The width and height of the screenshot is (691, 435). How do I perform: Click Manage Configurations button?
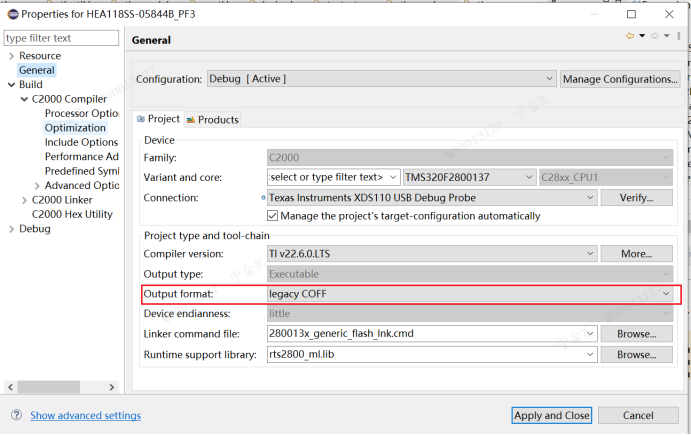(620, 79)
